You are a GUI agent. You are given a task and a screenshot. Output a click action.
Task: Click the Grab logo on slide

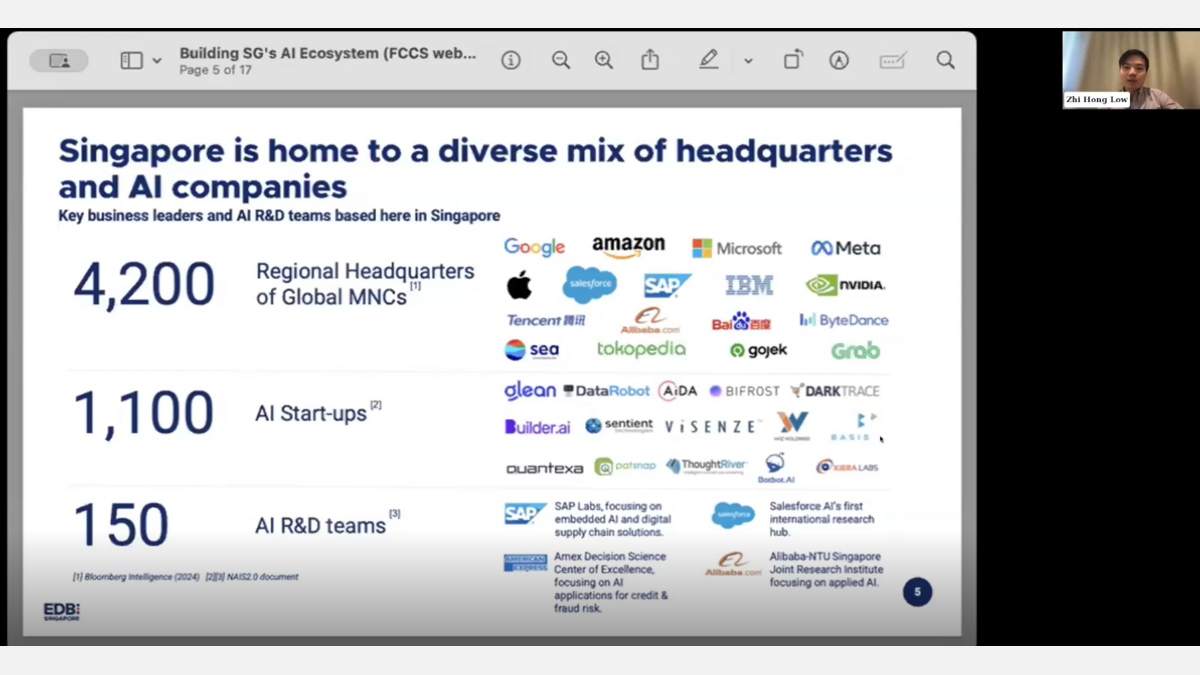pos(855,350)
